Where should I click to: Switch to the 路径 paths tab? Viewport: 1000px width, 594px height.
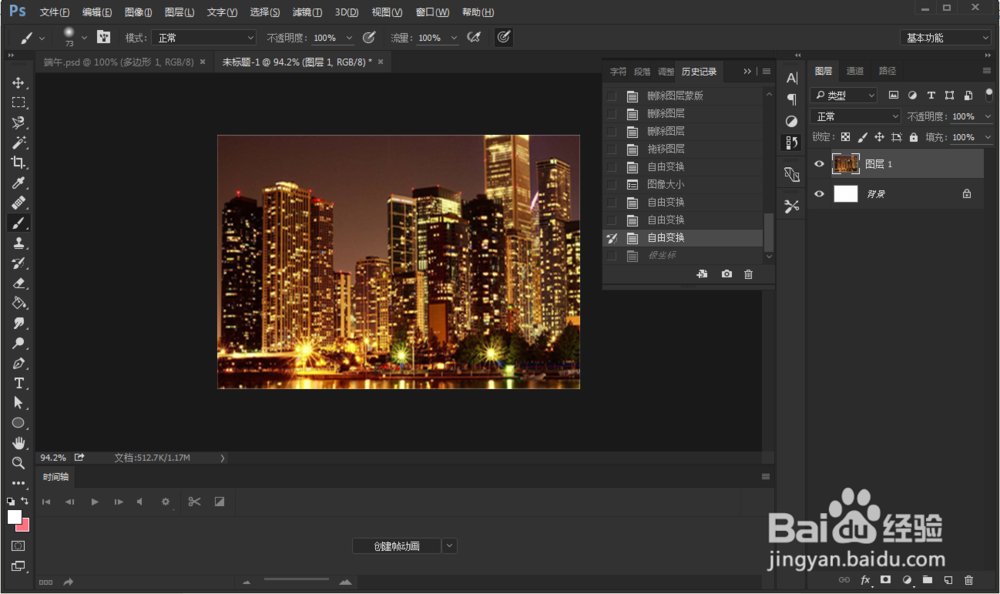(x=887, y=71)
